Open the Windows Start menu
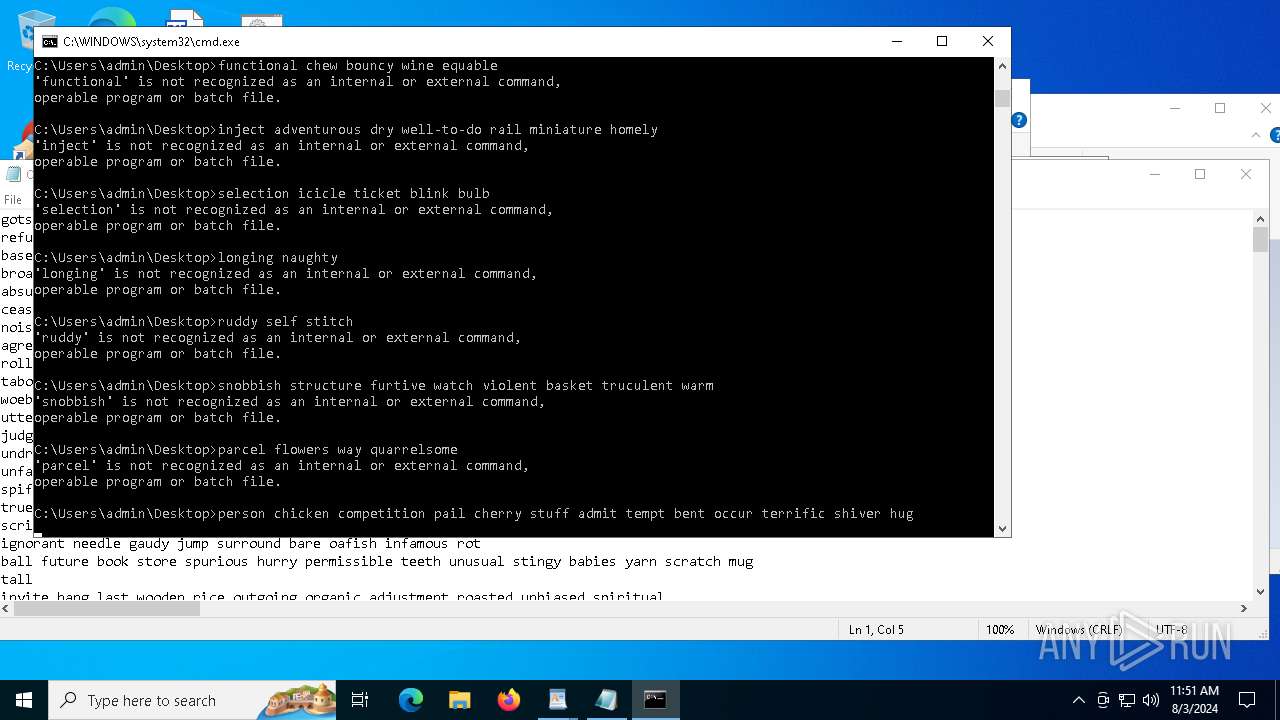The image size is (1280, 720). pyautogui.click(x=24, y=700)
